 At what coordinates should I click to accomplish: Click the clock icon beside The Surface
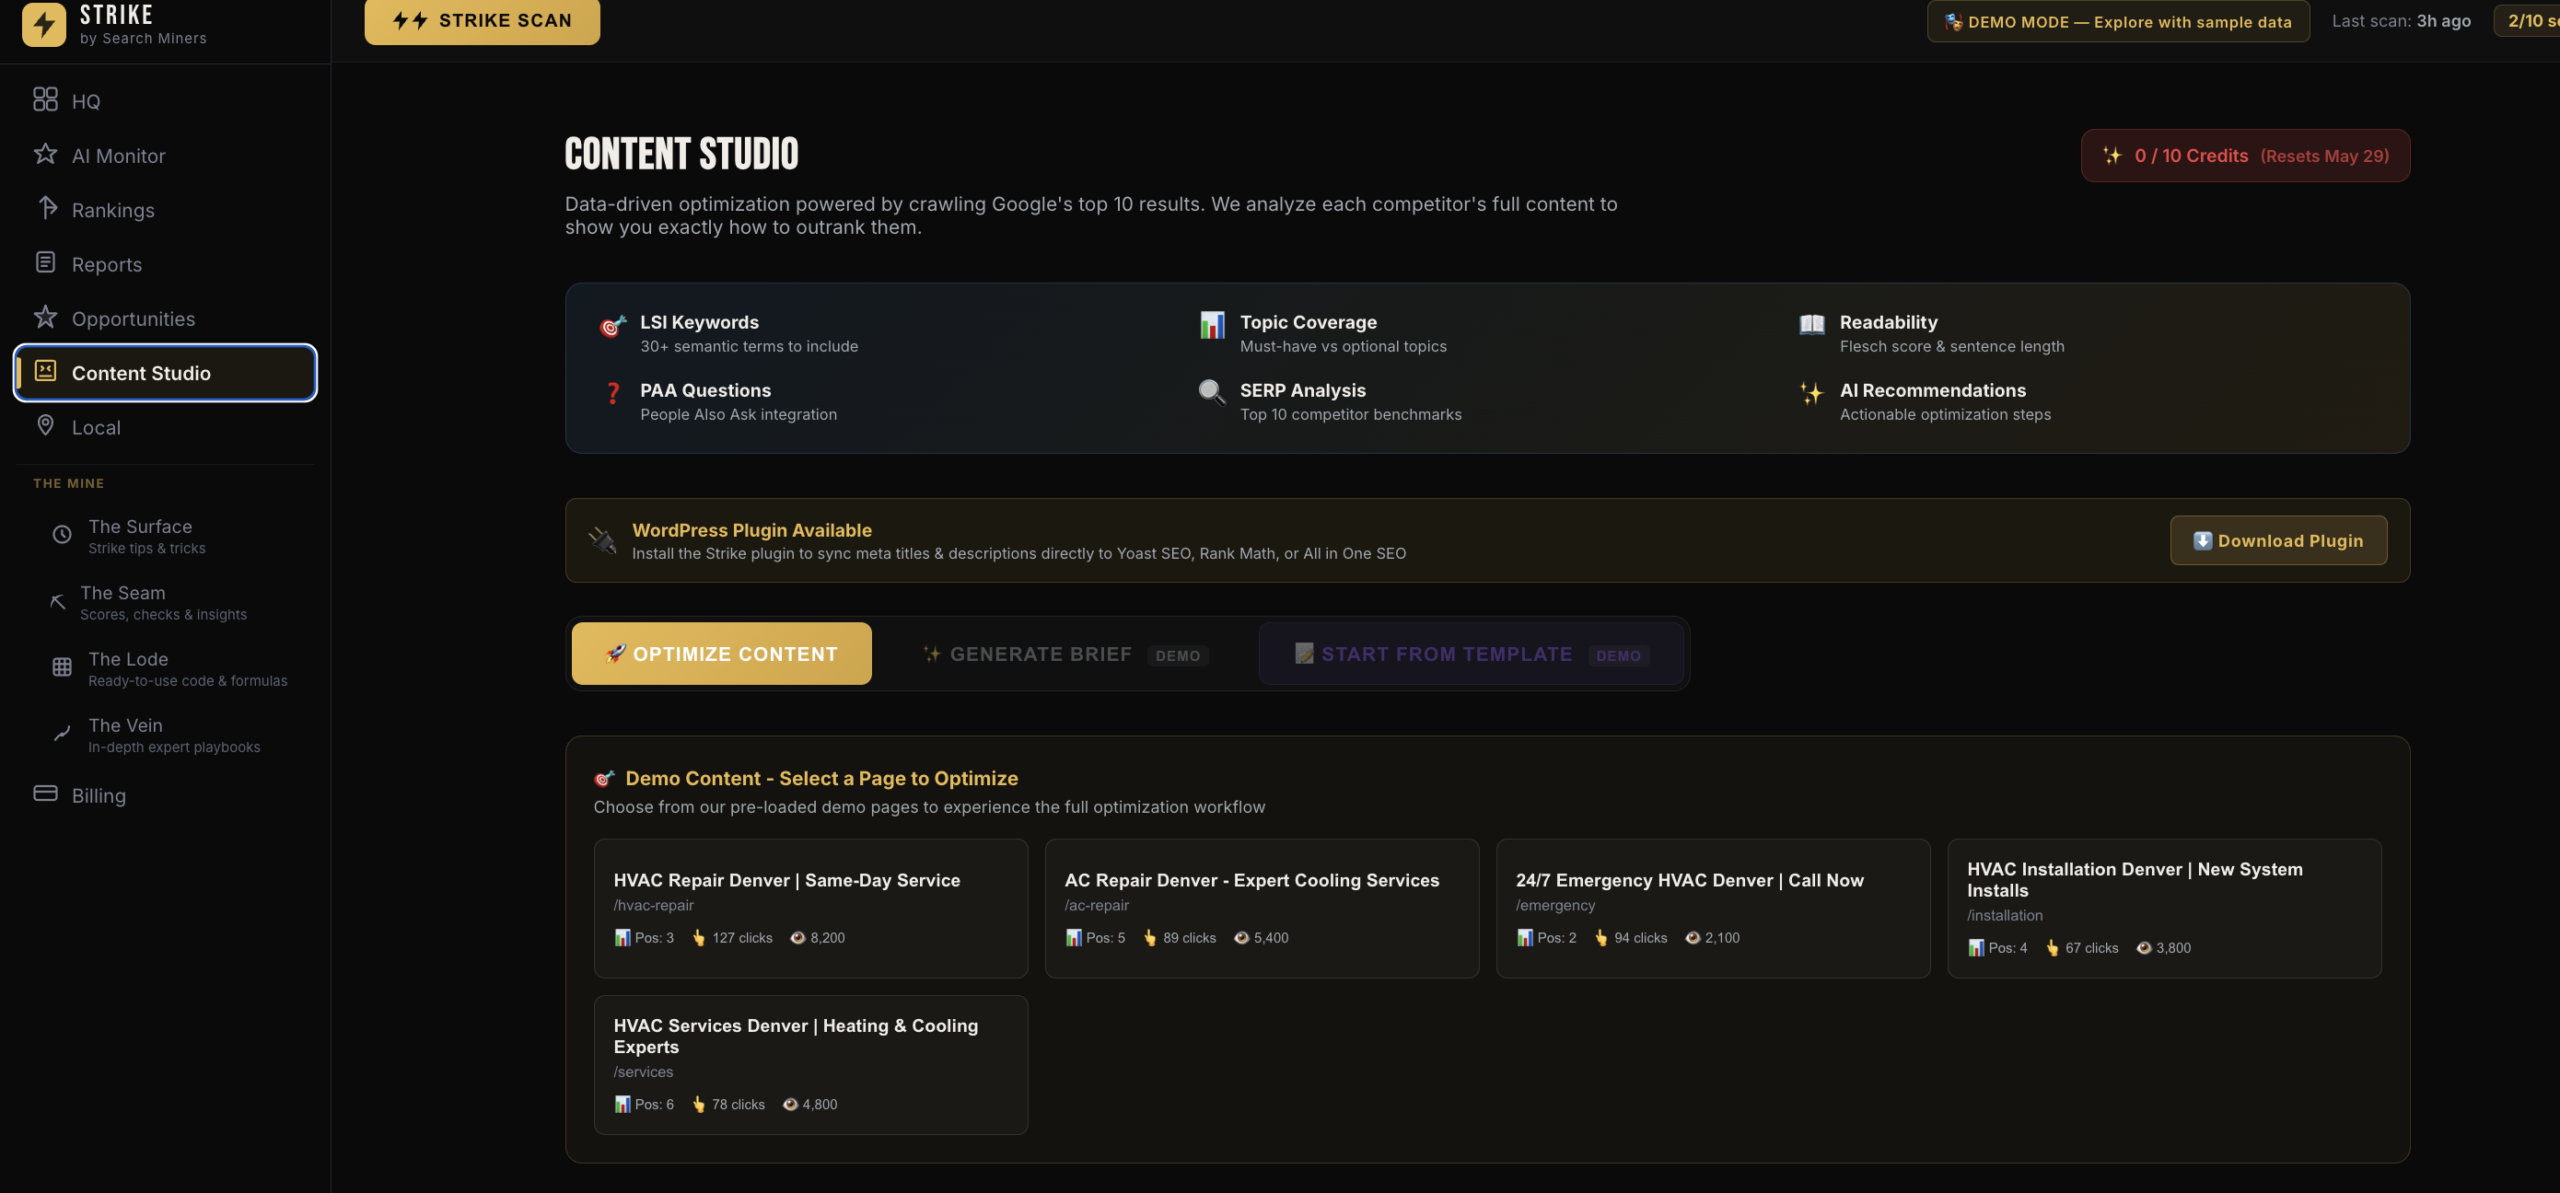[x=62, y=535]
